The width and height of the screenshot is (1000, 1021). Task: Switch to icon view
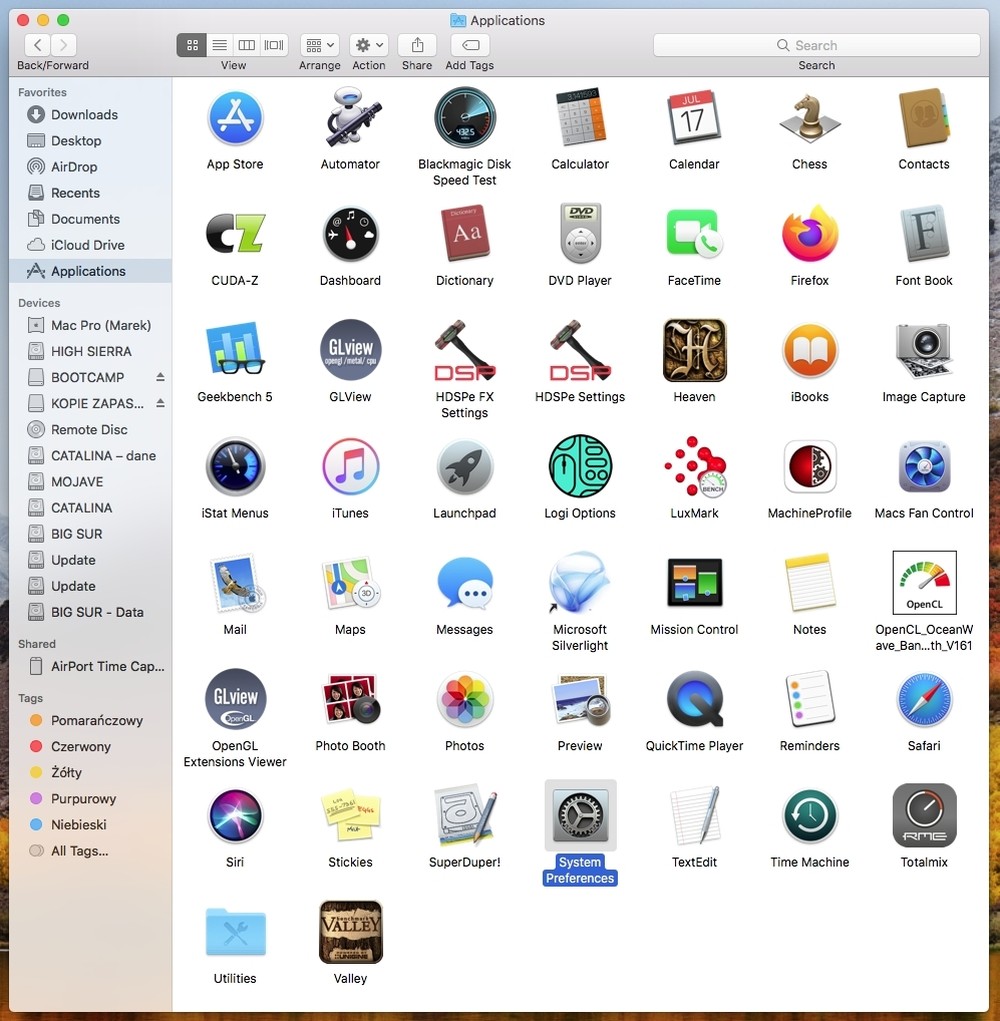[192, 45]
